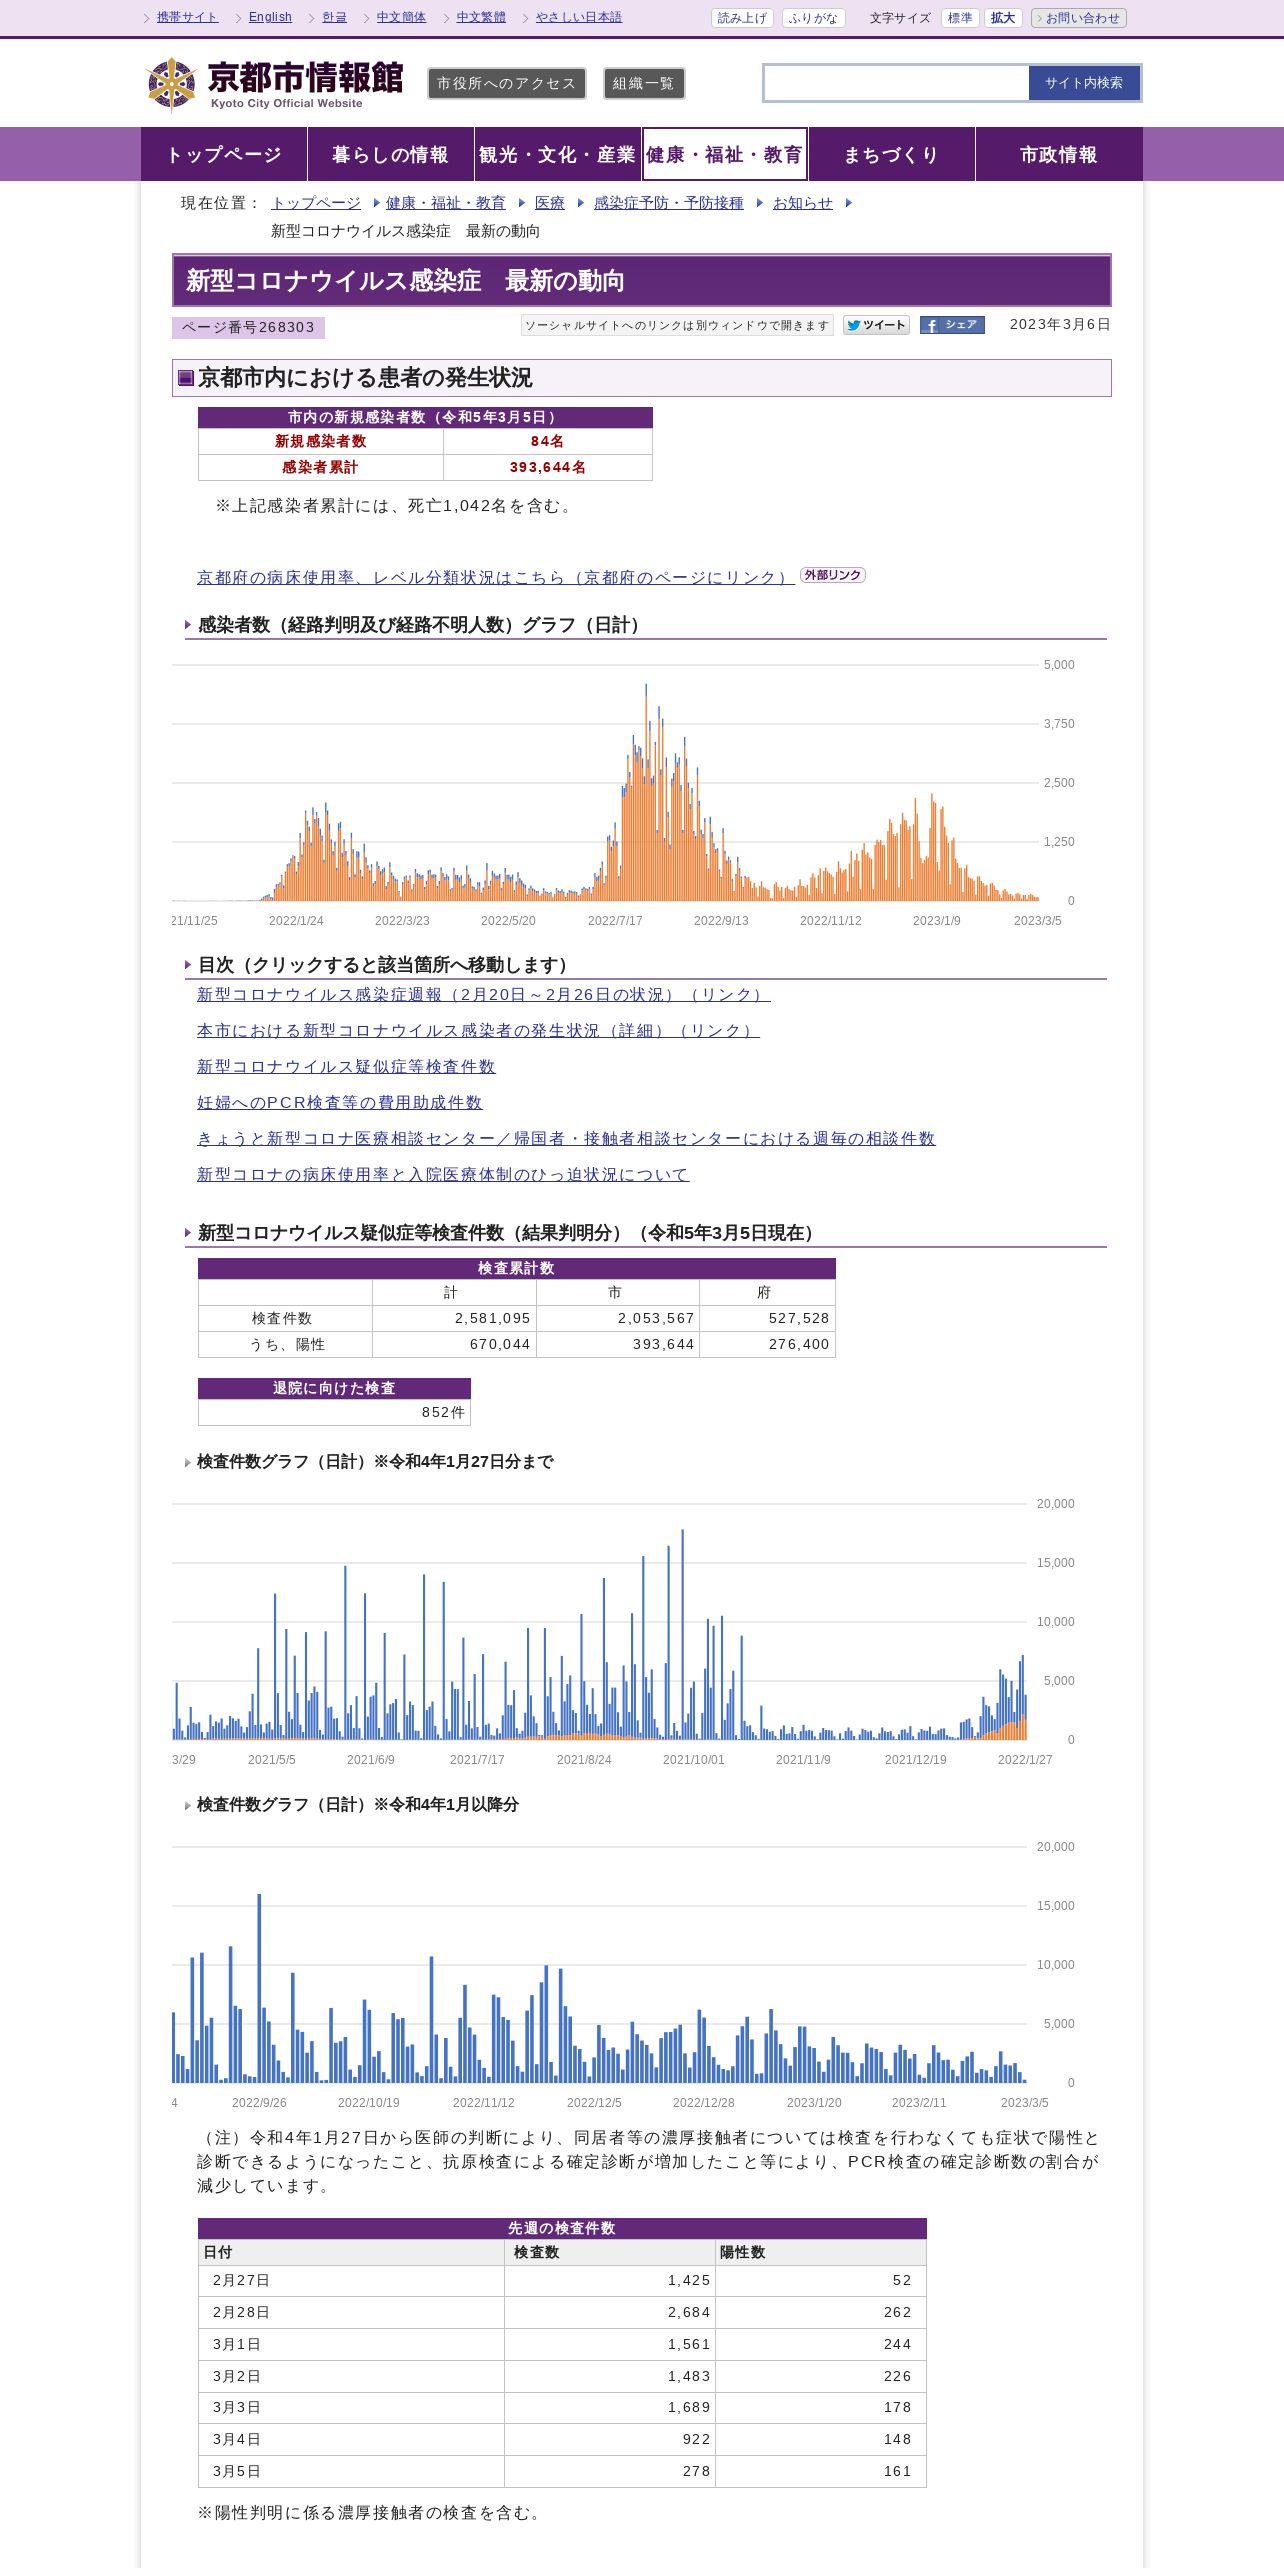Switch language to 한글
The width and height of the screenshot is (1284, 2568).
coord(334,17)
